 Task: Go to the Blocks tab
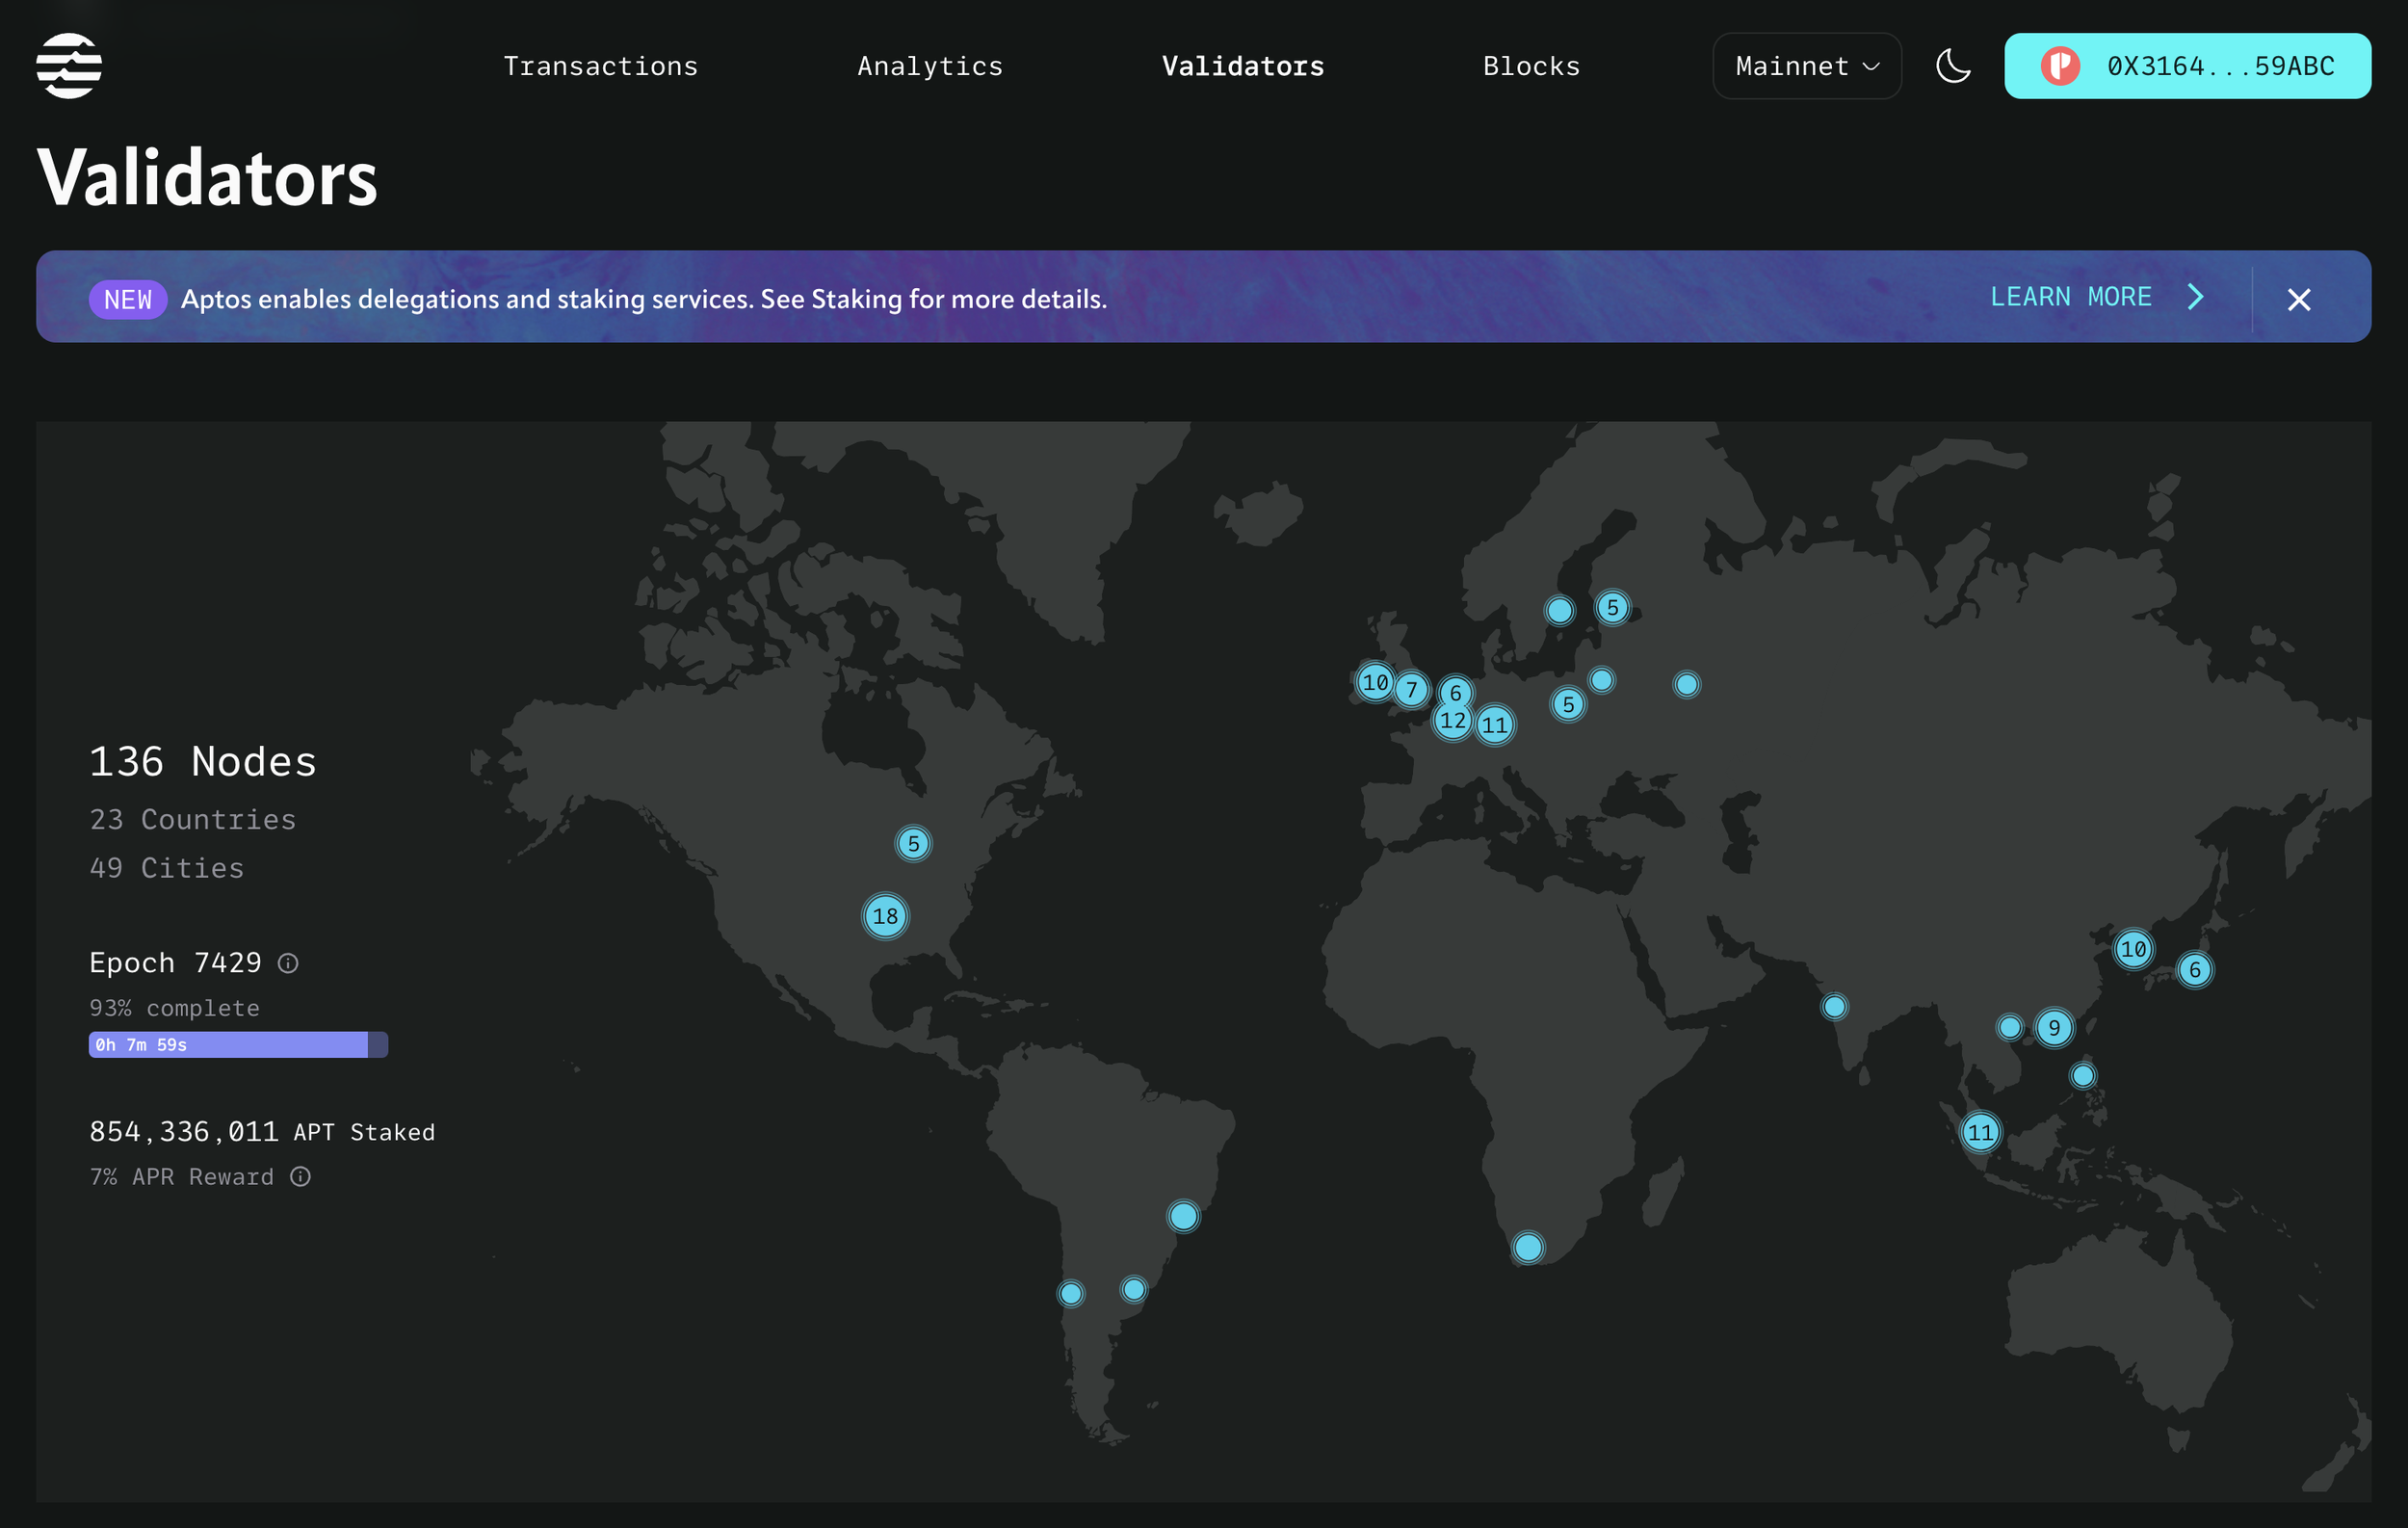pyautogui.click(x=1531, y=66)
